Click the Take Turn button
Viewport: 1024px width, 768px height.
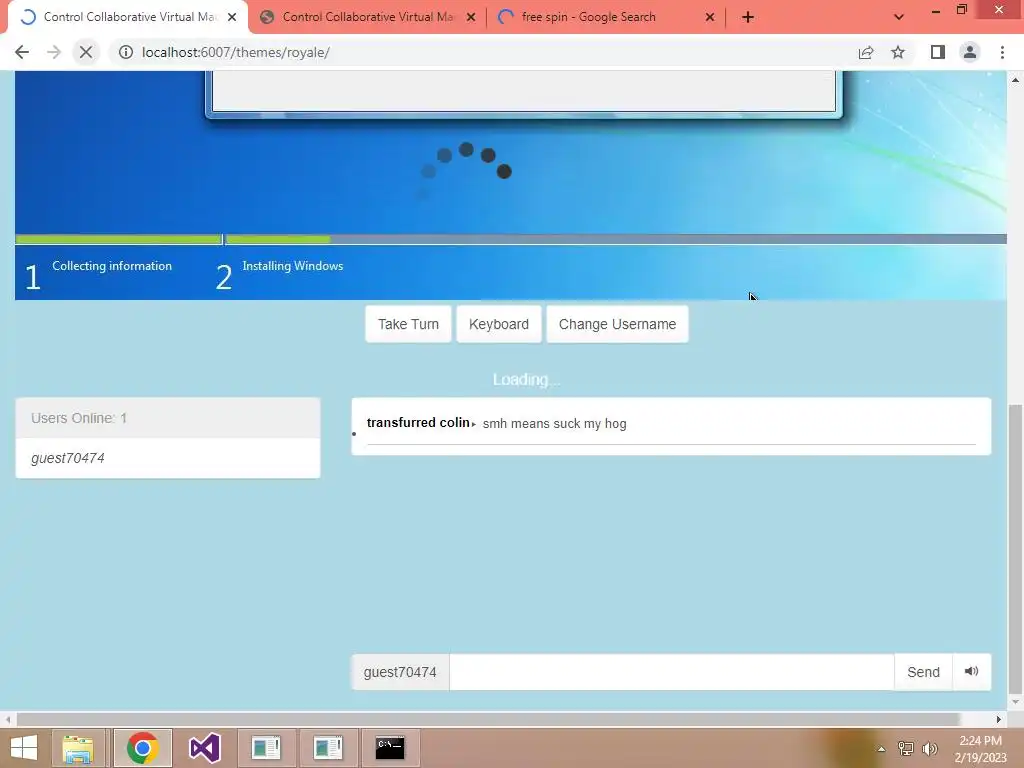click(408, 324)
